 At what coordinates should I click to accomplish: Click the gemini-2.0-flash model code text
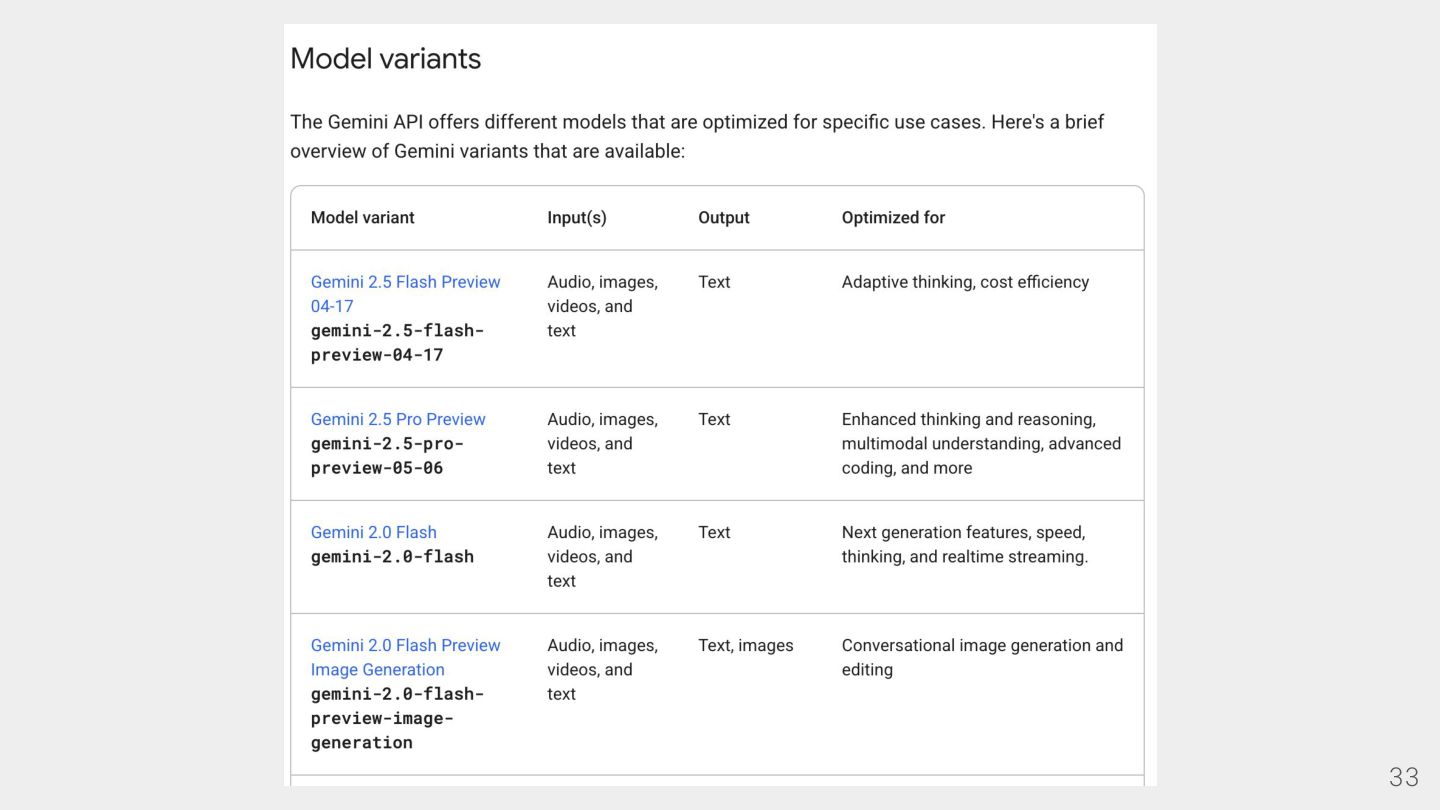tap(392, 556)
